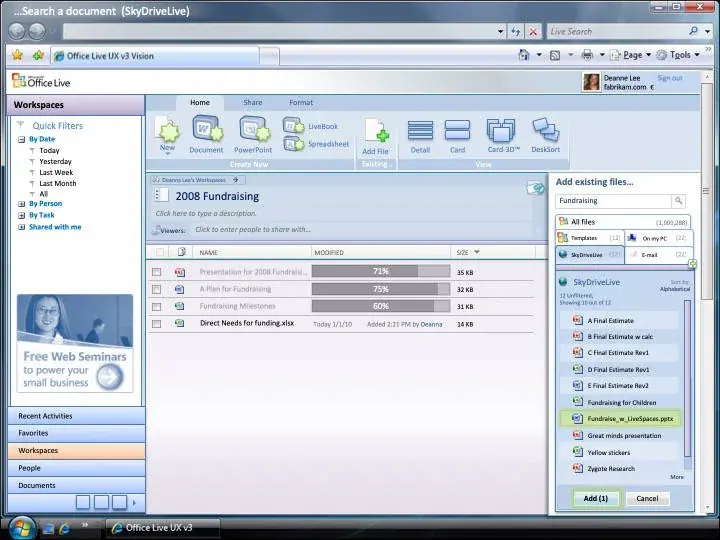The image size is (720, 540).
Task: Open the Format ribbon tab
Action: pyautogui.click(x=301, y=102)
